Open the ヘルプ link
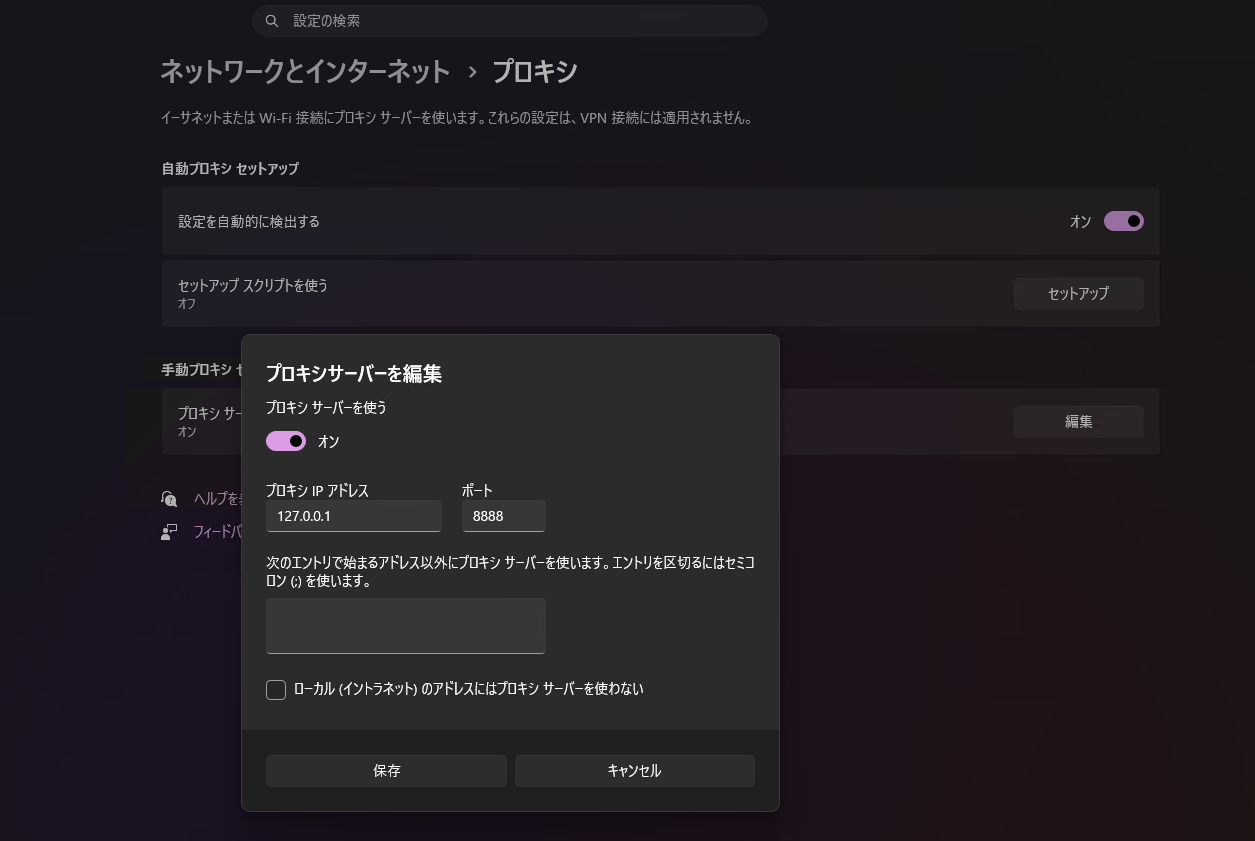The width and height of the screenshot is (1255, 841). coord(217,498)
